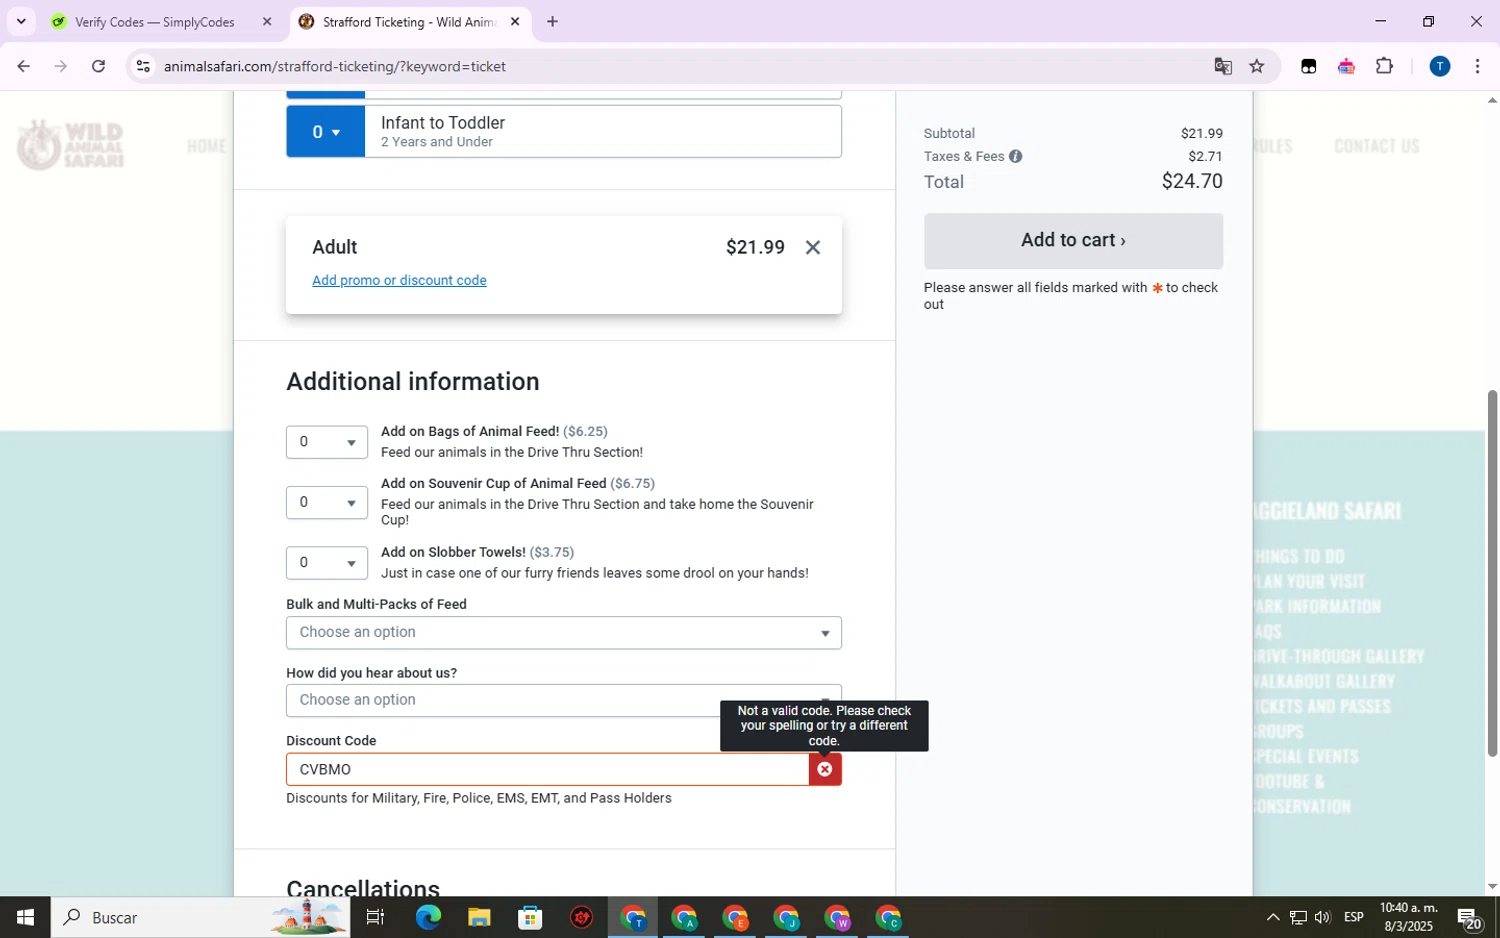
Task: Click the Add to cart button
Action: [x=1073, y=240]
